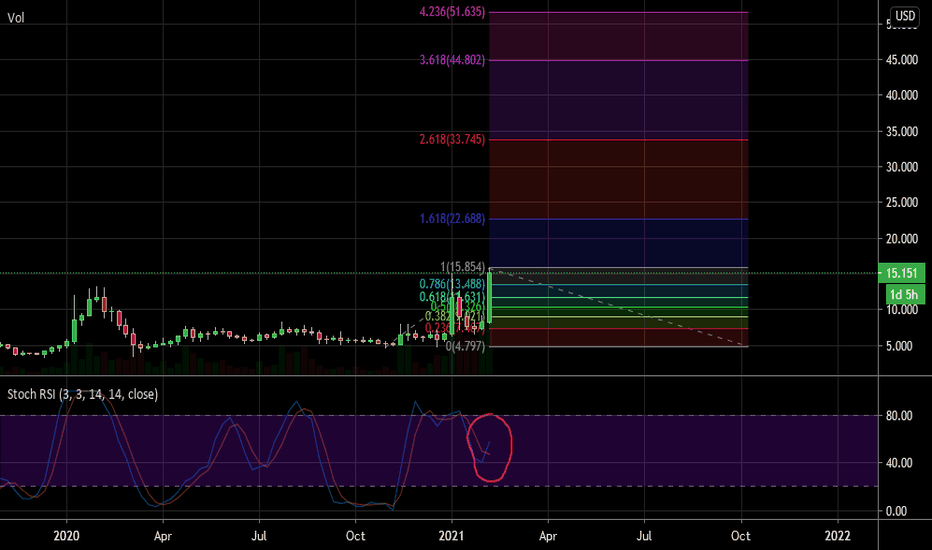
Task: Click the USD currency button
Action: point(905,16)
